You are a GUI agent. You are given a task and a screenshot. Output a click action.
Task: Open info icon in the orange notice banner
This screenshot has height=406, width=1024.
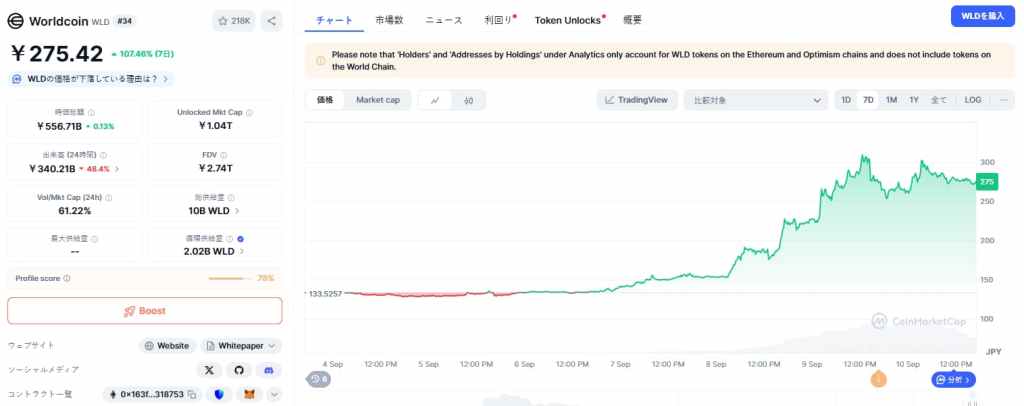point(321,61)
